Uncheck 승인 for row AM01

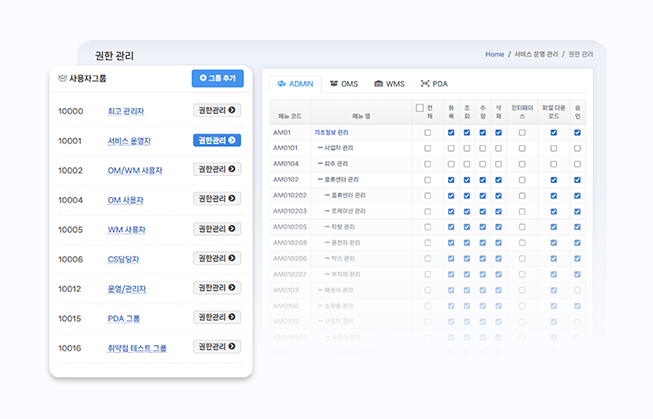click(578, 132)
